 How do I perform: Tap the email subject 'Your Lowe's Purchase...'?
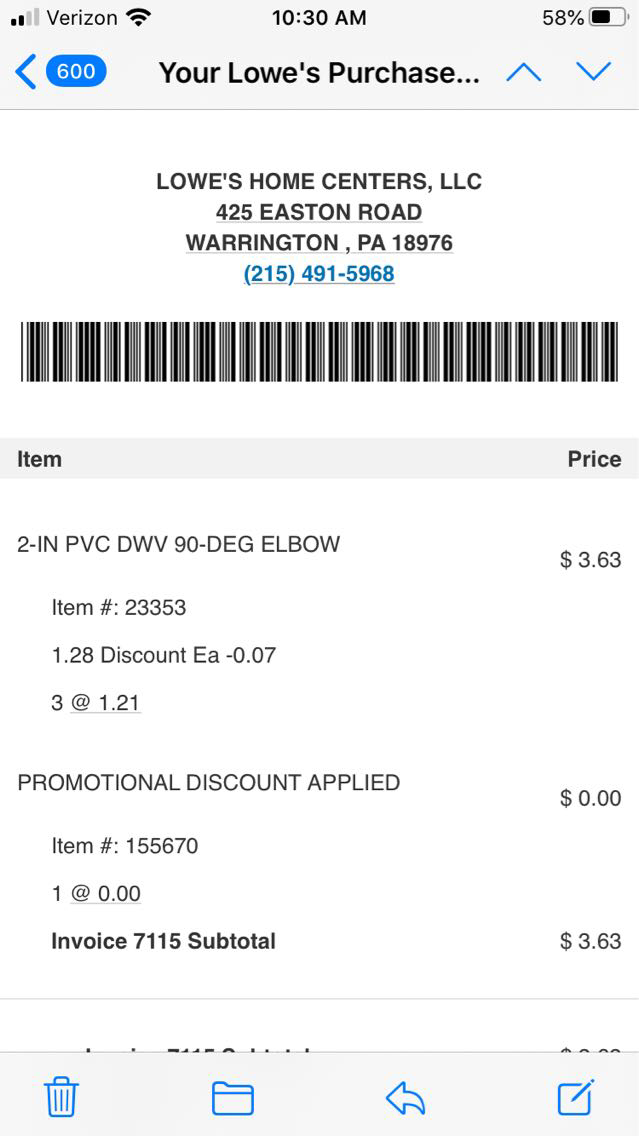coord(319,72)
